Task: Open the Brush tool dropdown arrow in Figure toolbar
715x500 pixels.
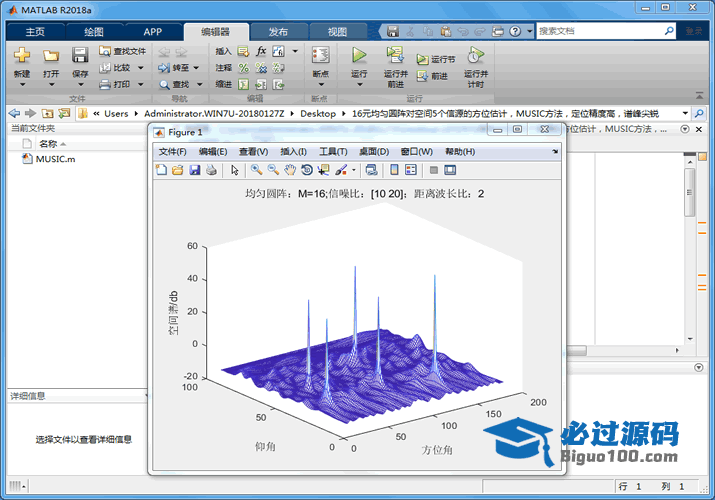Action: 353,170
